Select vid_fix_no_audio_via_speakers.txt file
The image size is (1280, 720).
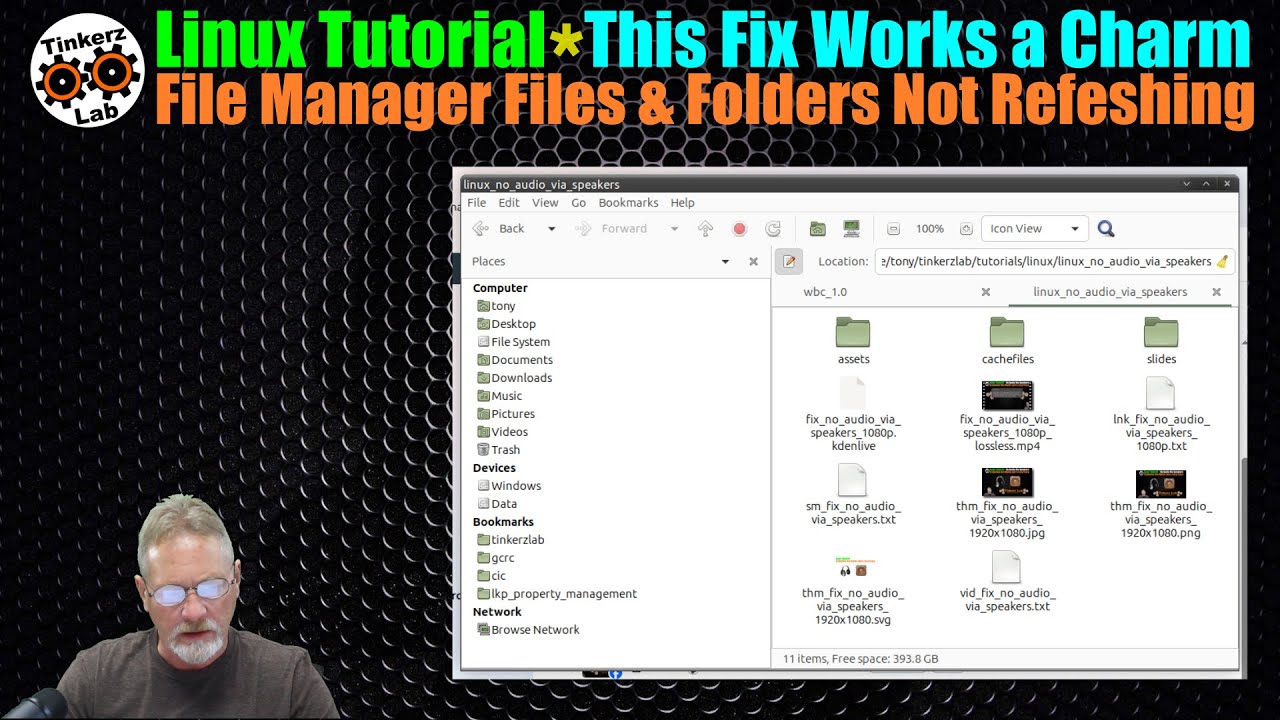click(x=1007, y=583)
